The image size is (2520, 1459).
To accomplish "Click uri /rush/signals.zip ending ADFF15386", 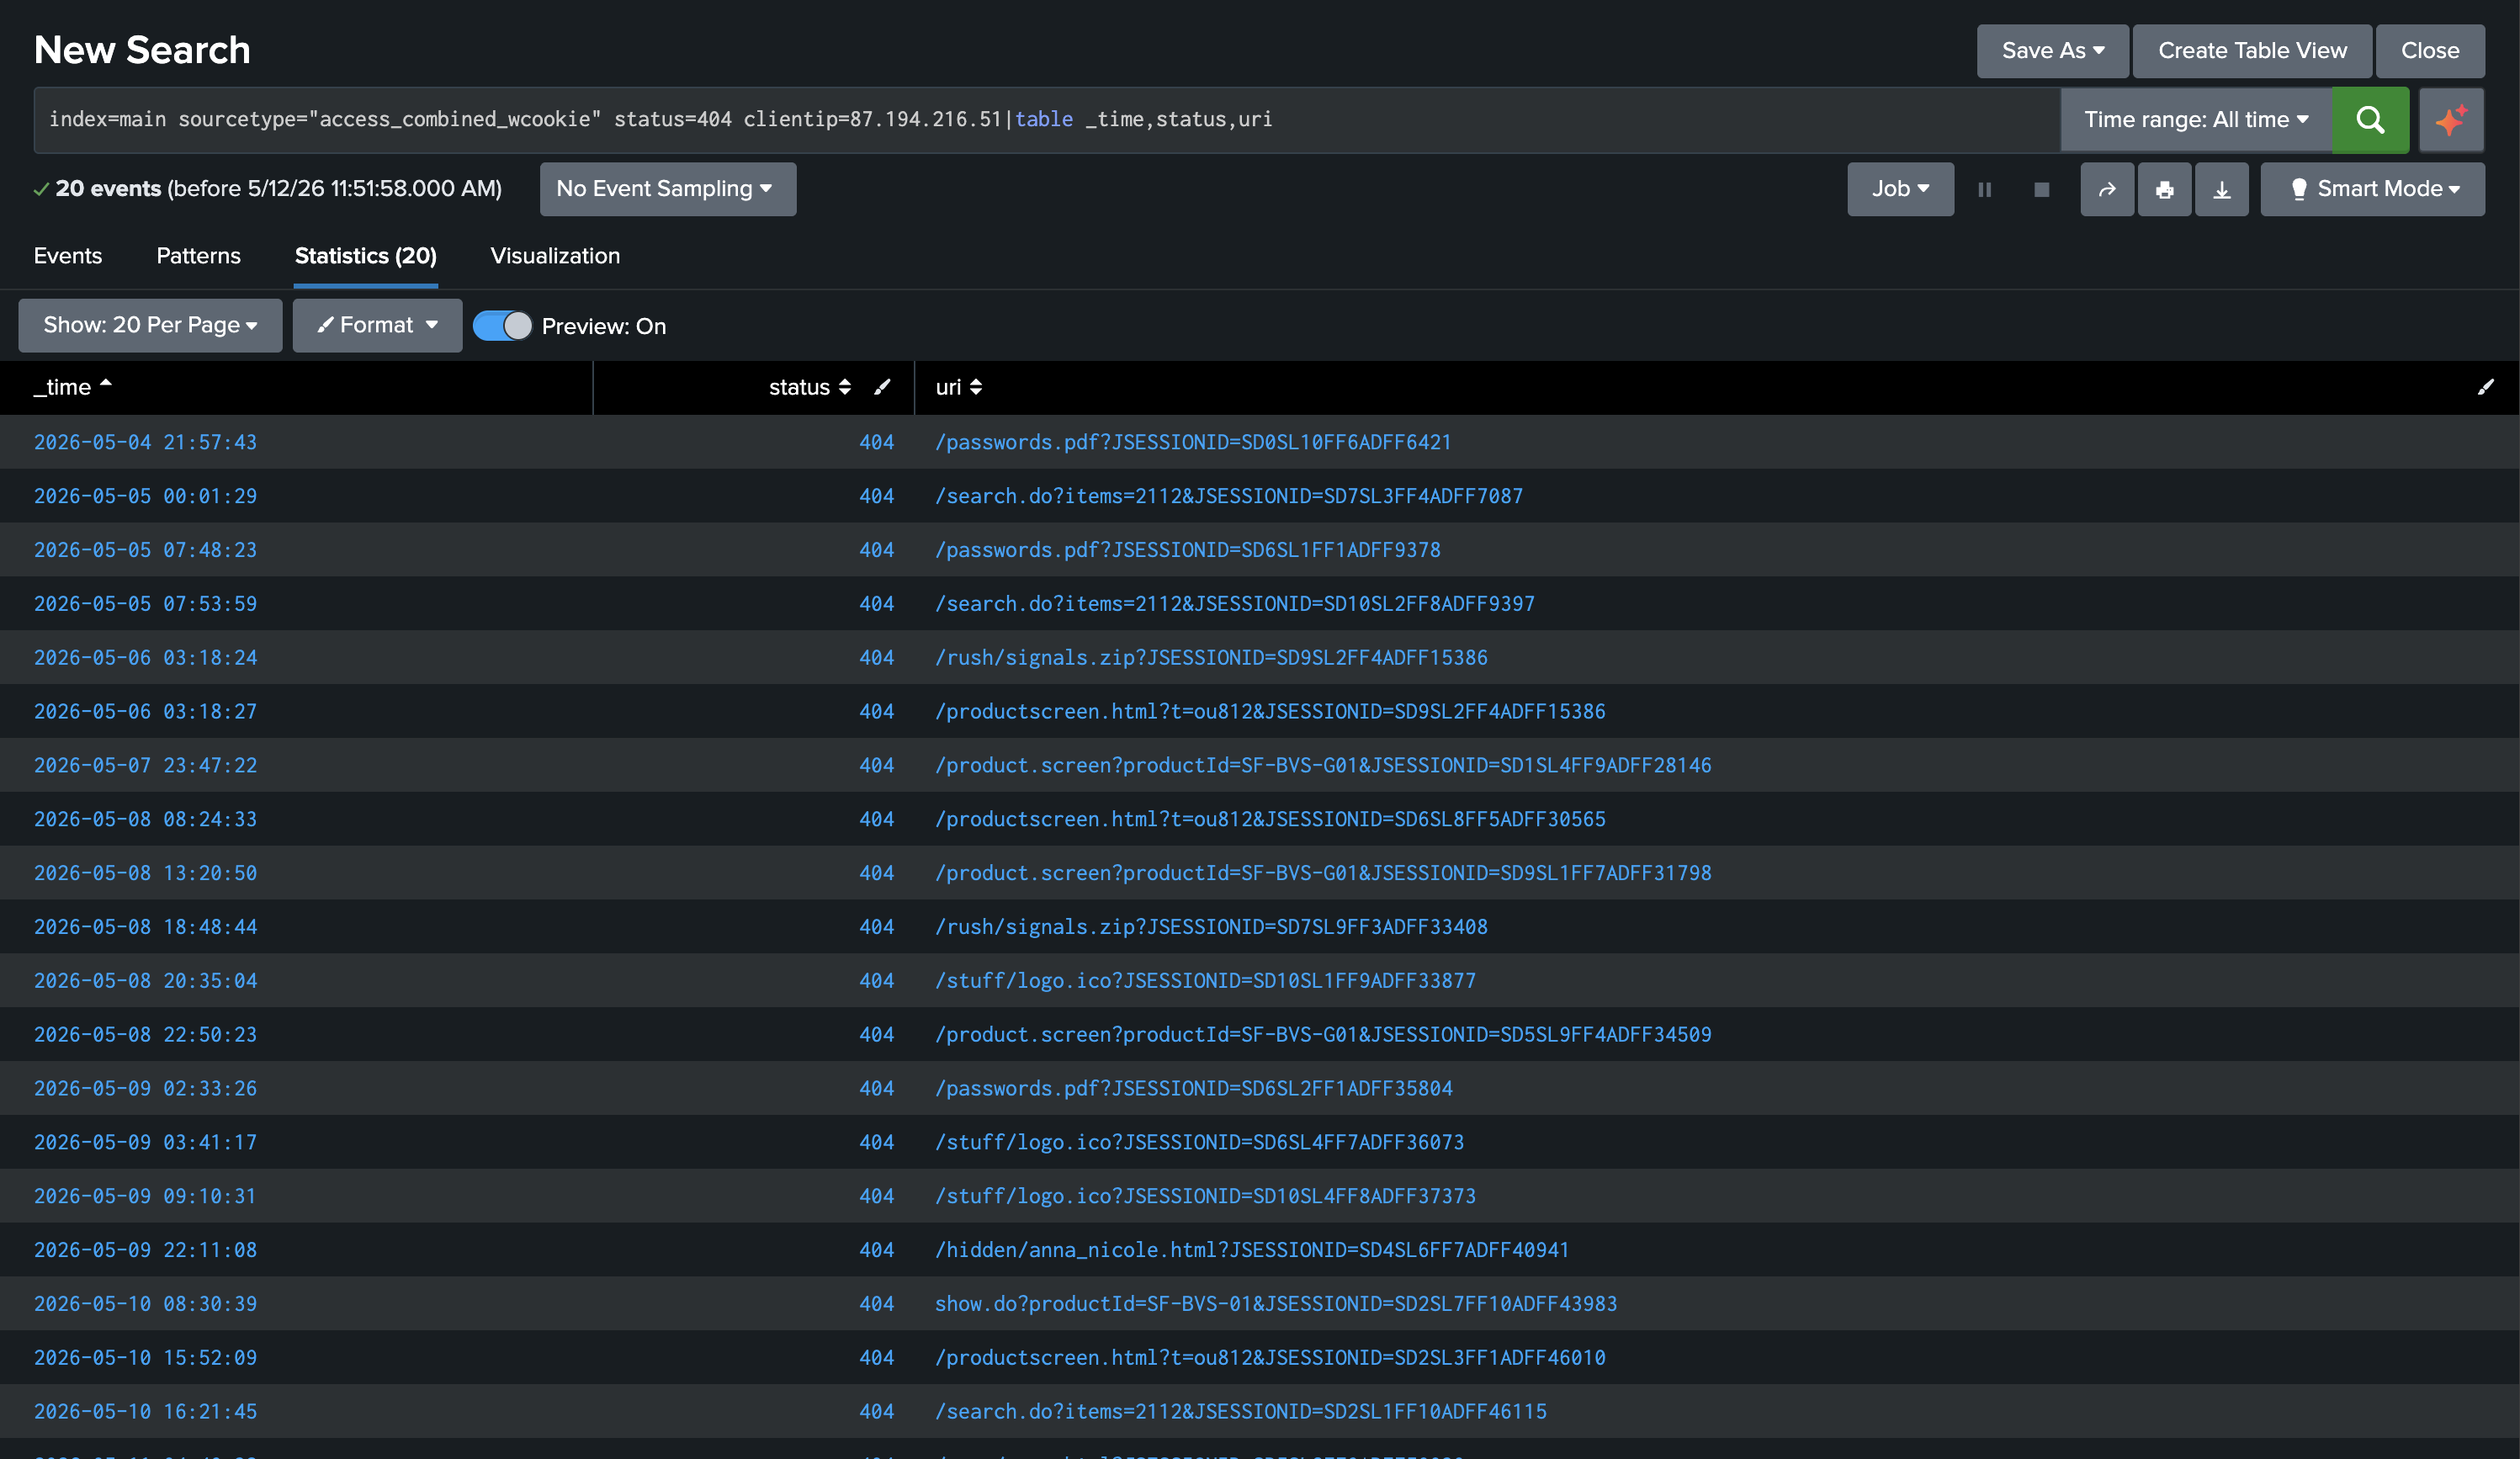I will tap(1211, 658).
